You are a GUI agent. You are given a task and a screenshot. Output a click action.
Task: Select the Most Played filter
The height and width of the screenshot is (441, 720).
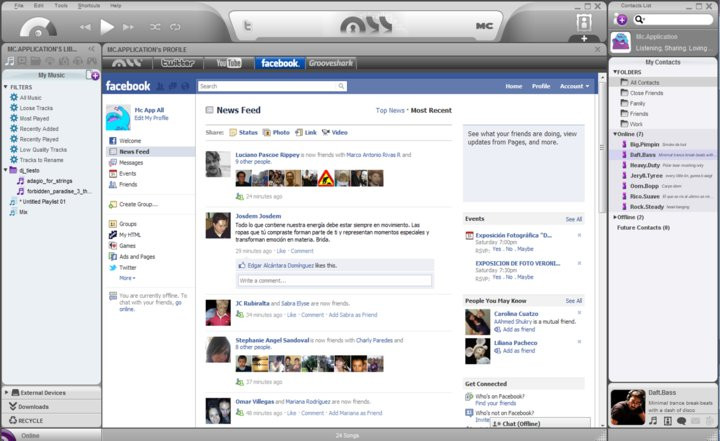pos(34,119)
